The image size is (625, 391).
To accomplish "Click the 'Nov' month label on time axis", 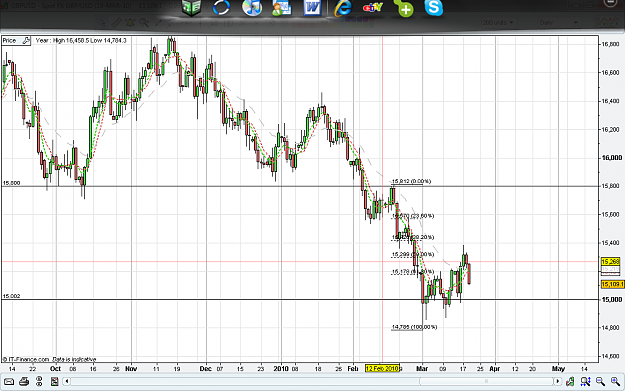I will [x=131, y=369].
